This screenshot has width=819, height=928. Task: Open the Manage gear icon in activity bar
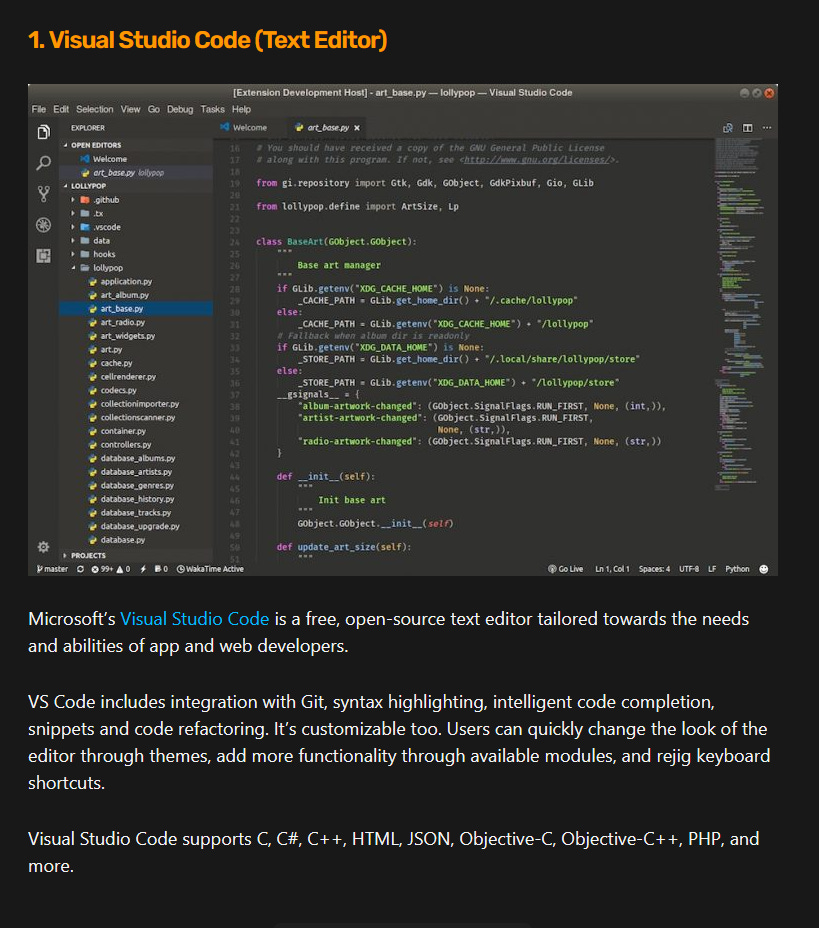click(43, 547)
